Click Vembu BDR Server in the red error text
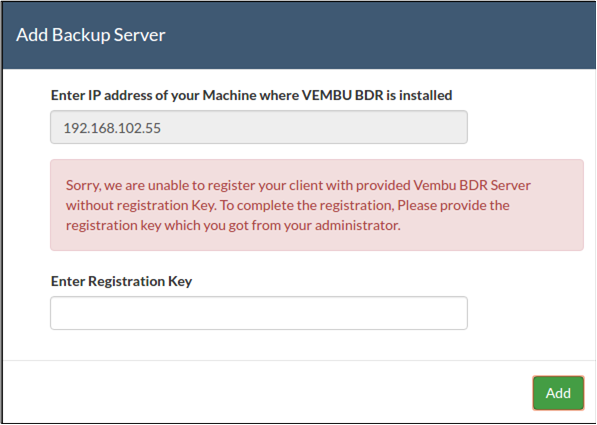 click(x=472, y=185)
